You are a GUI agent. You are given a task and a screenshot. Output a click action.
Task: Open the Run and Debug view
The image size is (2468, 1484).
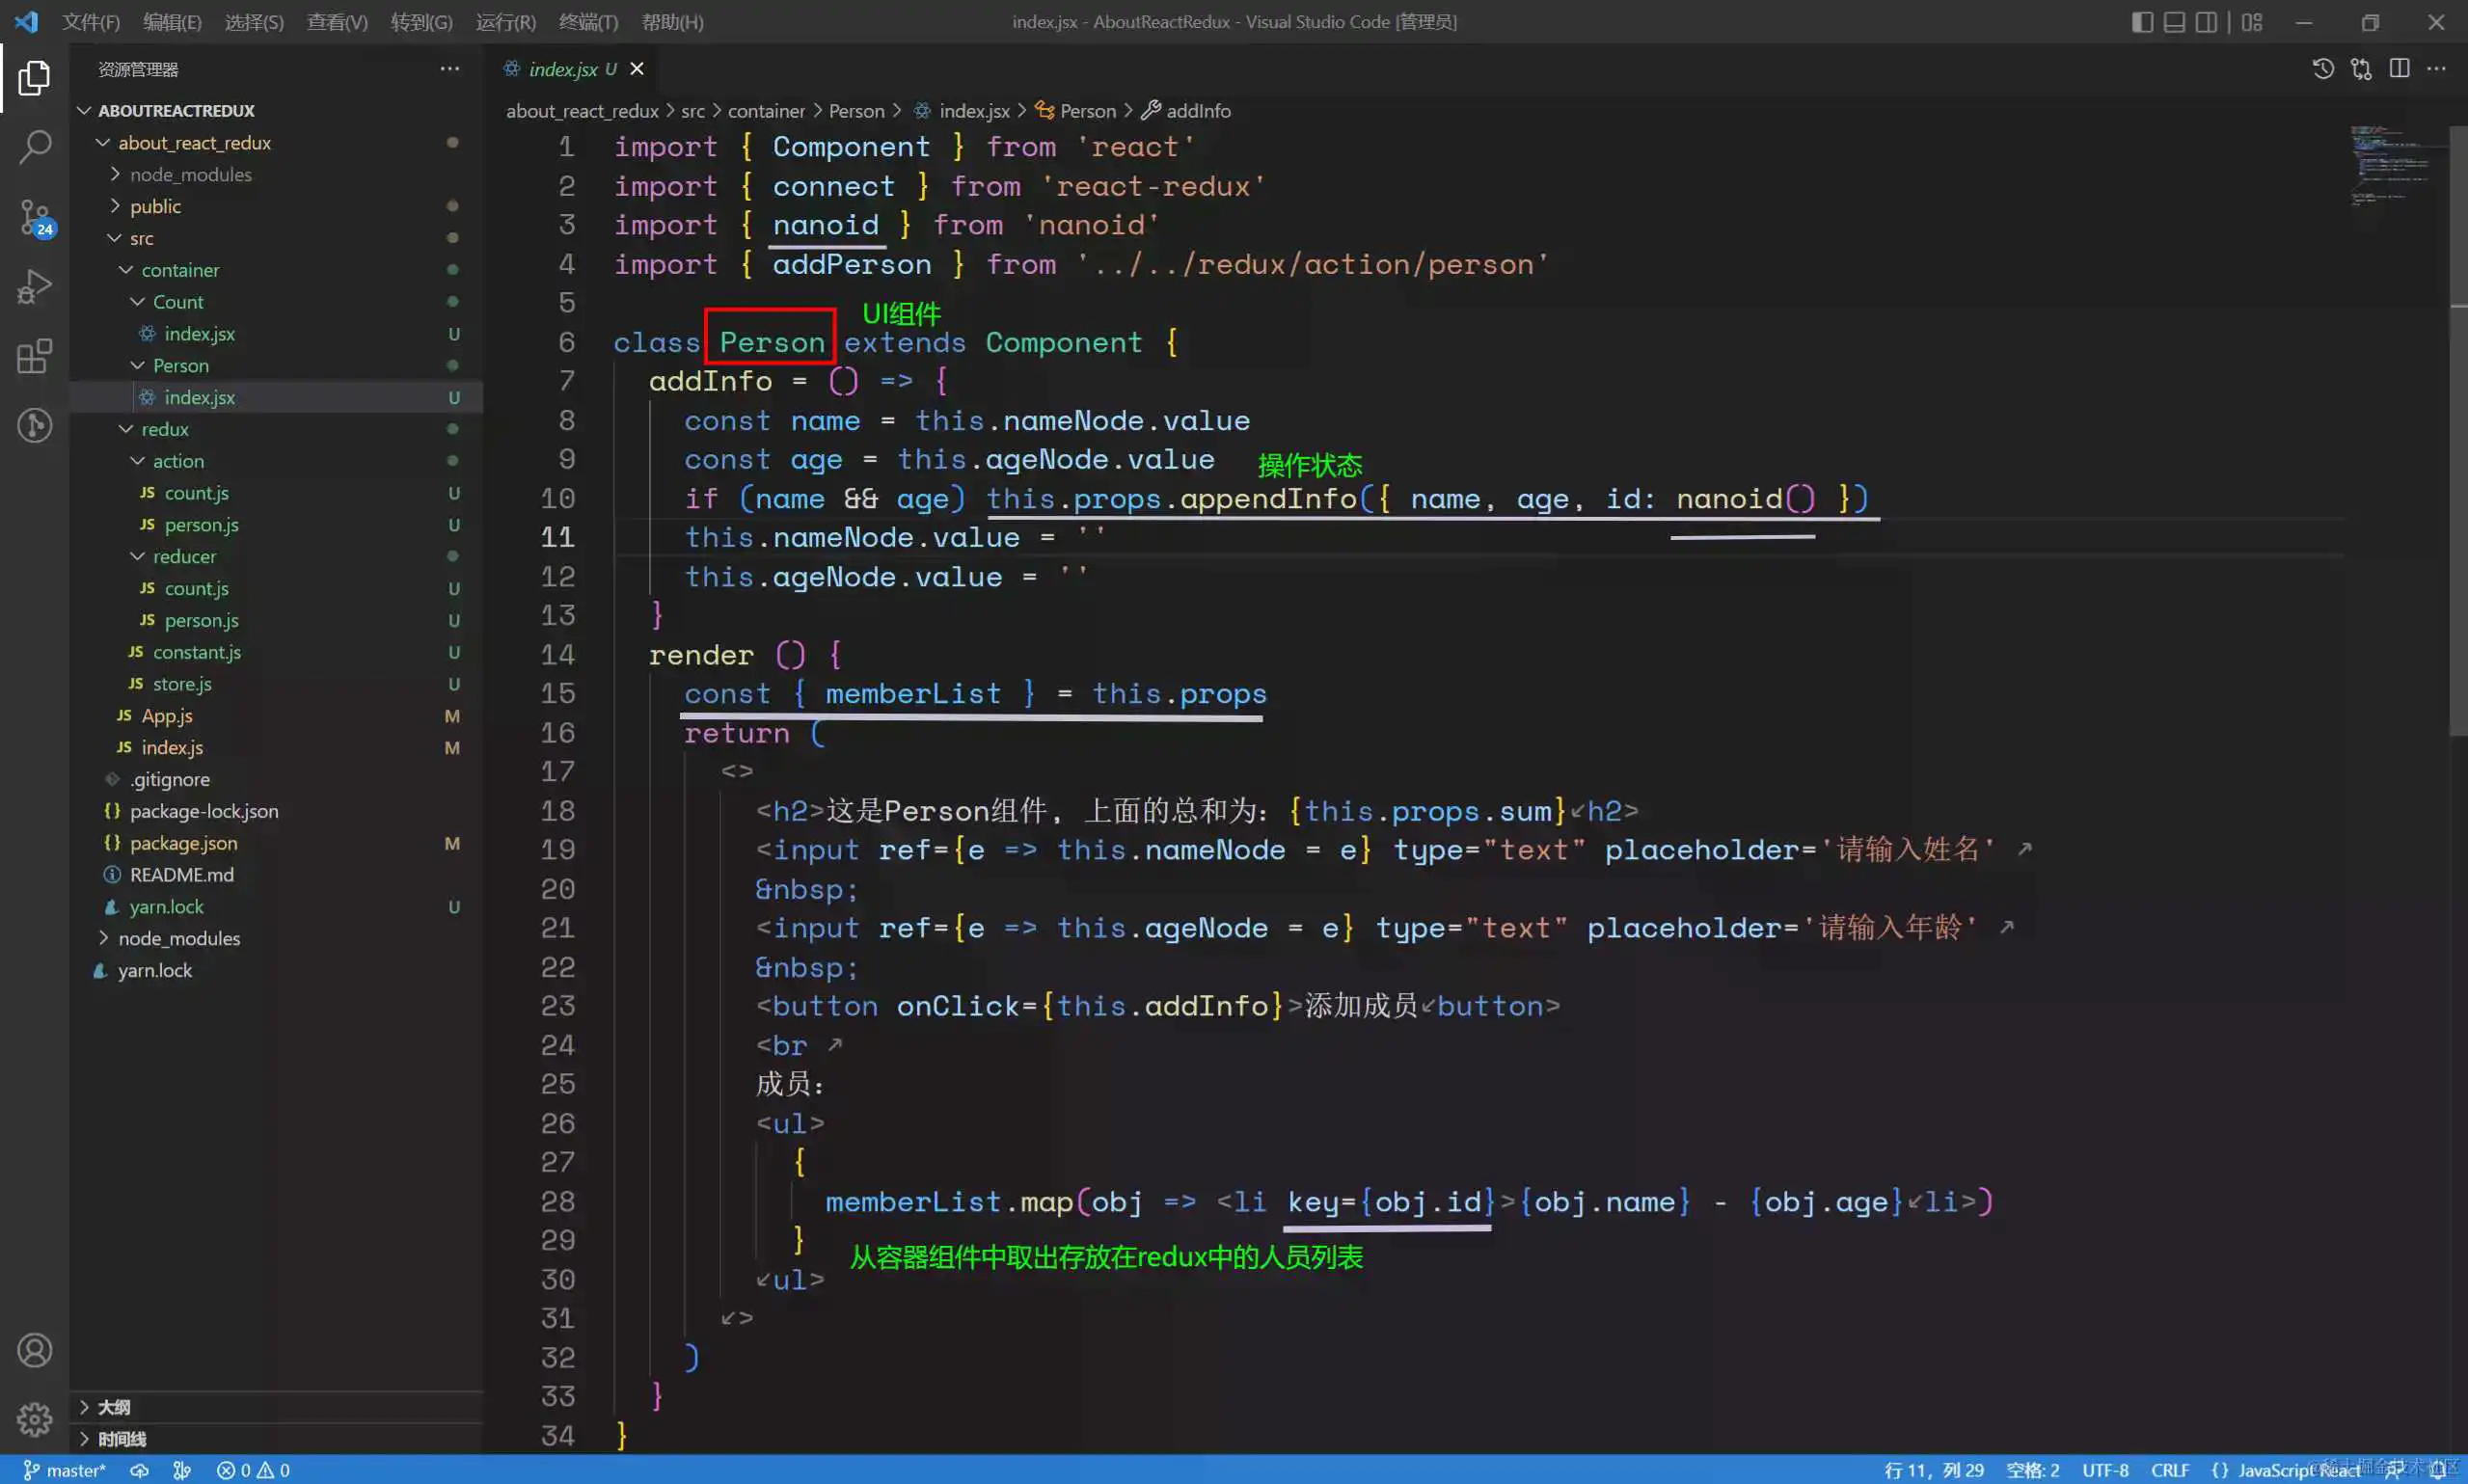coord(34,287)
